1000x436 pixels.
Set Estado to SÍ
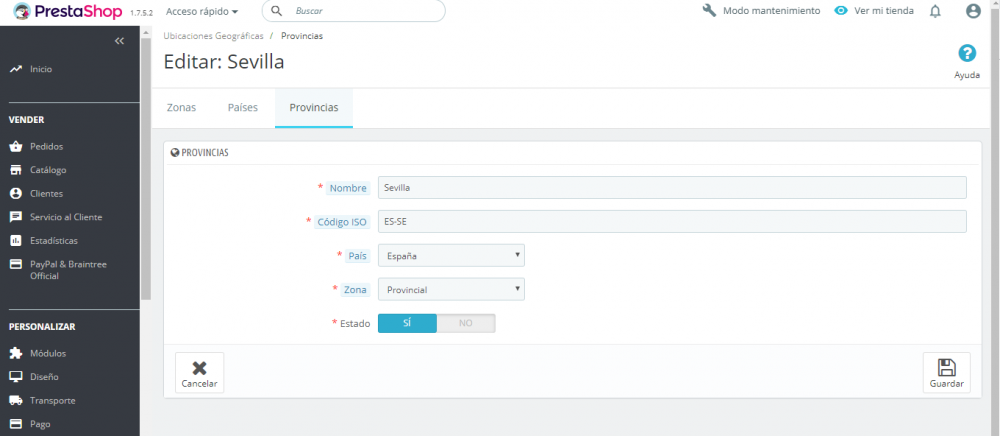pyautogui.click(x=408, y=323)
